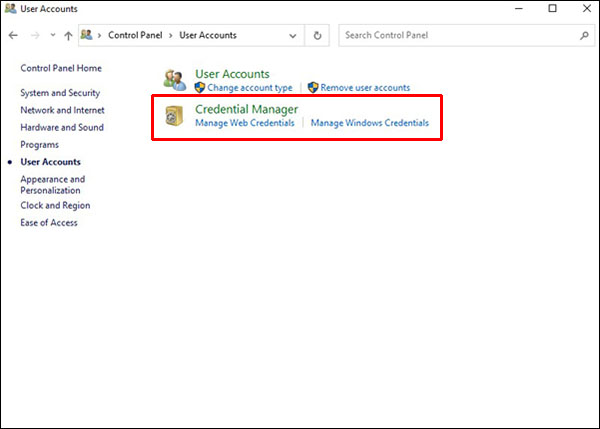Open the recent locations dropdown arrow
This screenshot has height=429, width=600.
(x=53, y=35)
